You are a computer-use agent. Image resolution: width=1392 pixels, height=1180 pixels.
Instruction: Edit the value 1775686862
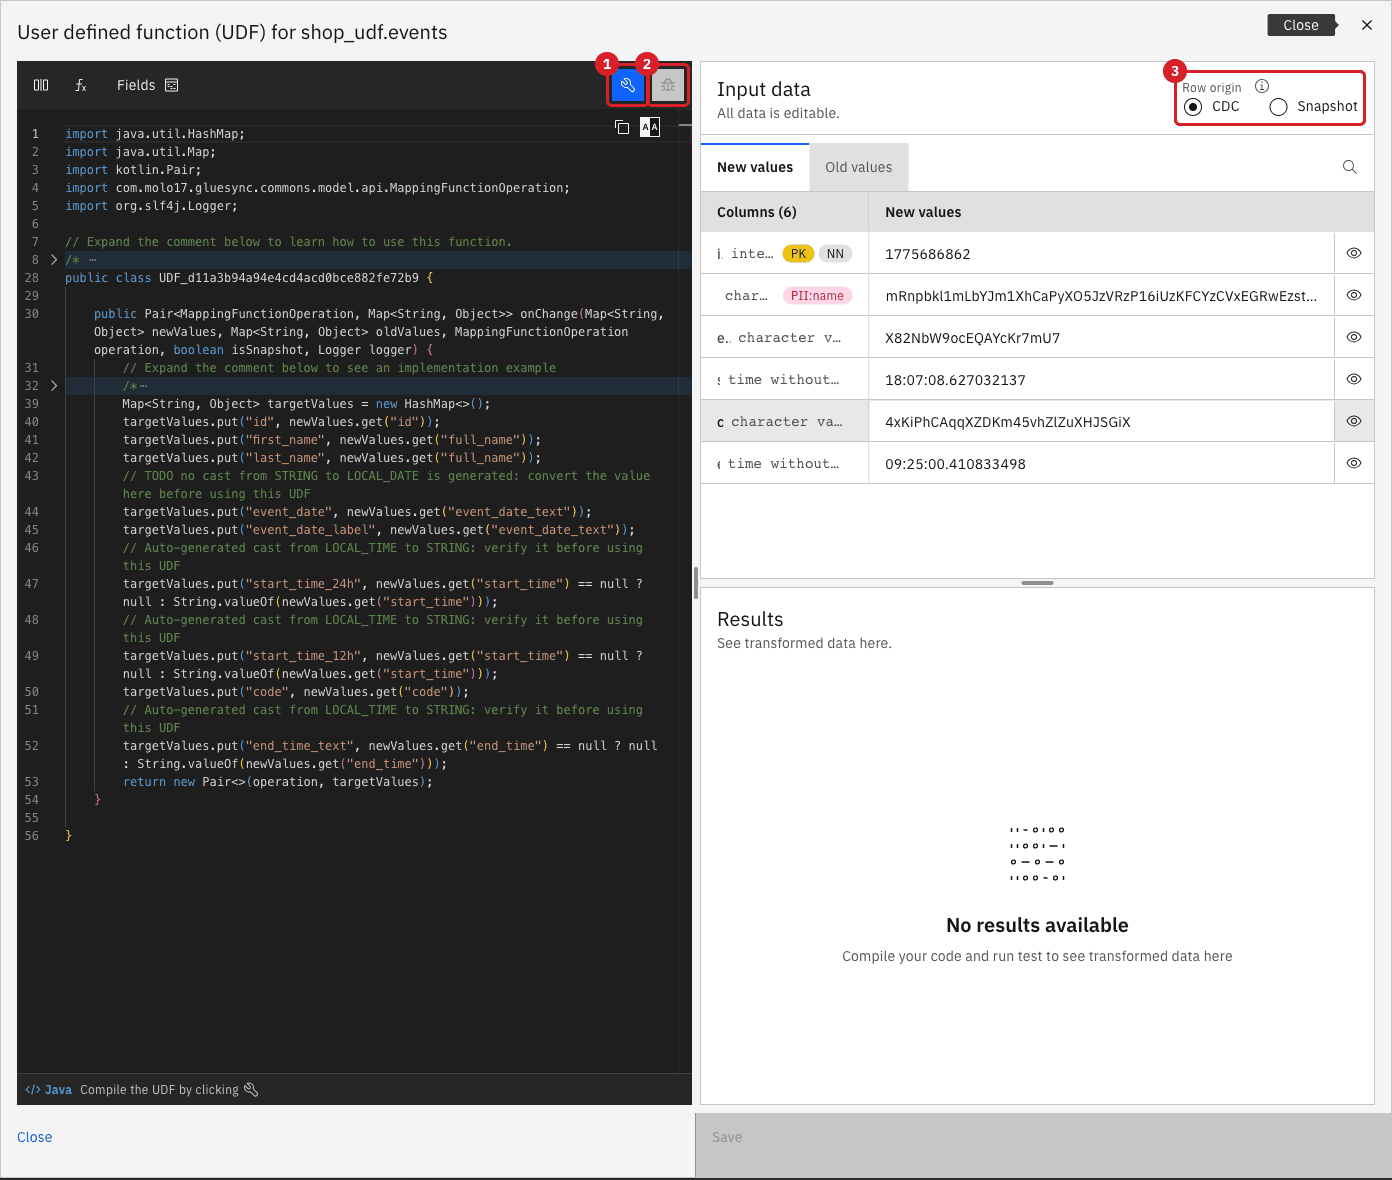click(1101, 253)
